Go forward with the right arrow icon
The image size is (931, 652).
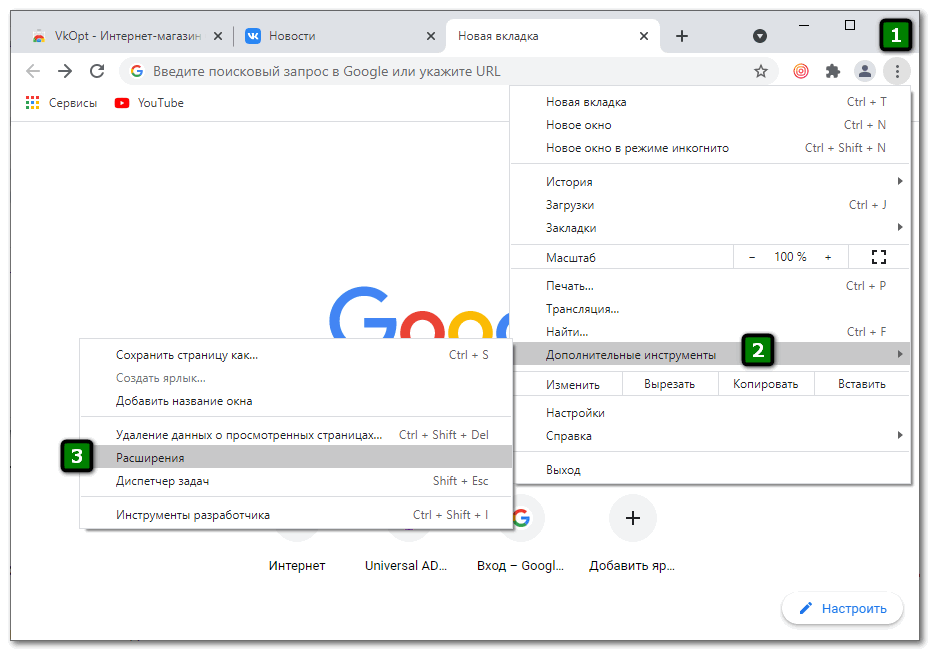[65, 71]
